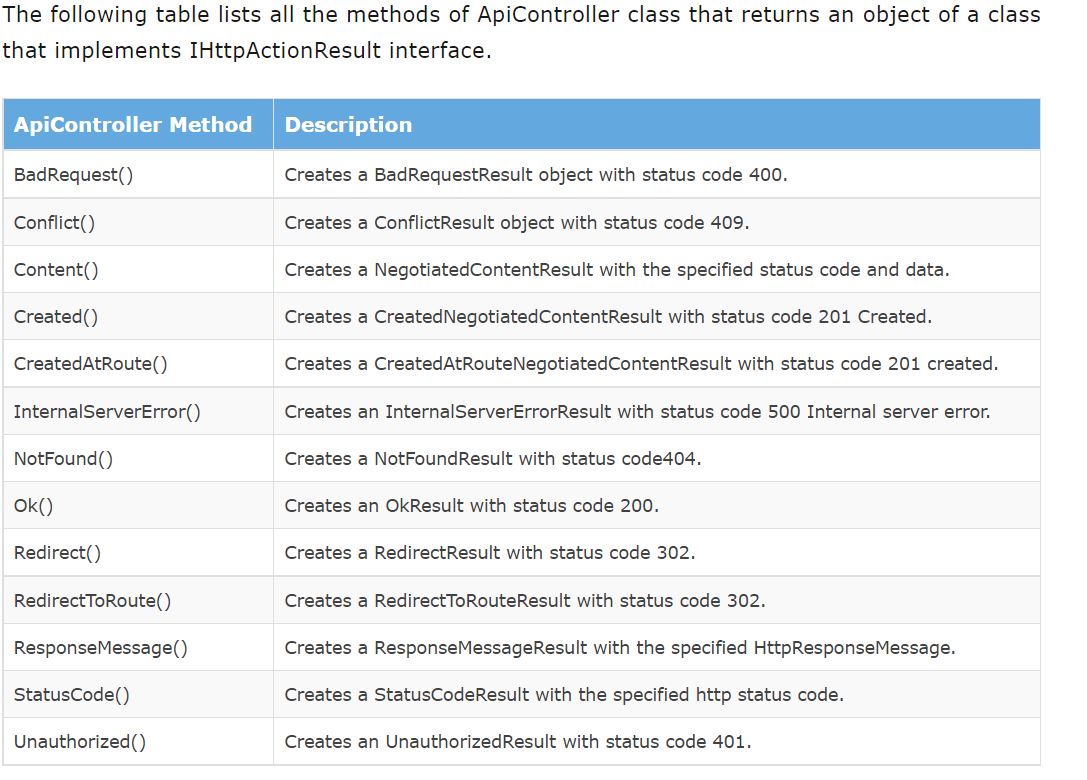Click the BadRequestResult status code 400 description
The width and height of the screenshot is (1087, 780).
(x=536, y=175)
